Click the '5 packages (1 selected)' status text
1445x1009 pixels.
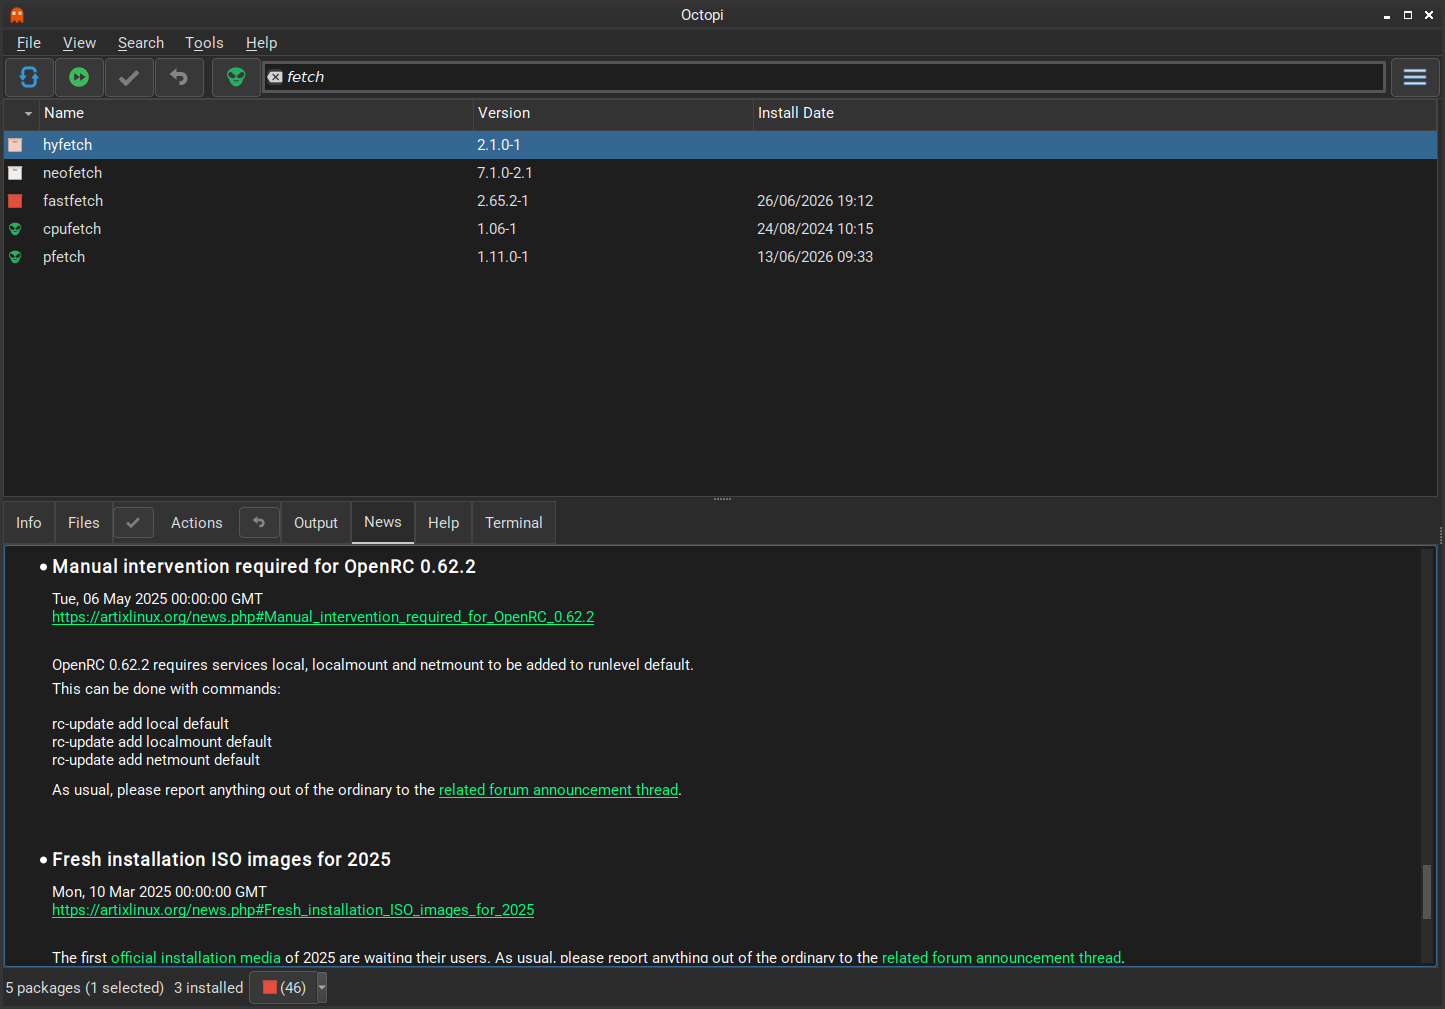pos(85,988)
